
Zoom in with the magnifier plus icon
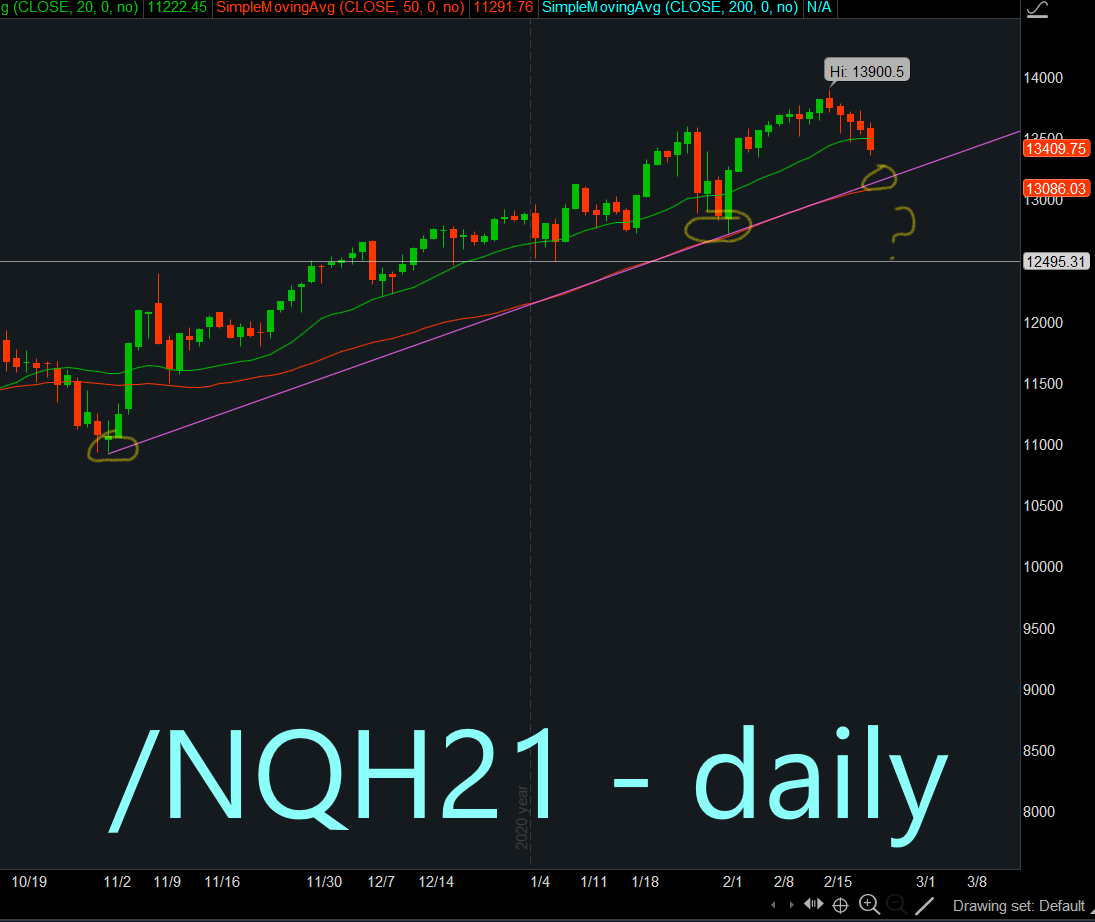[x=869, y=905]
